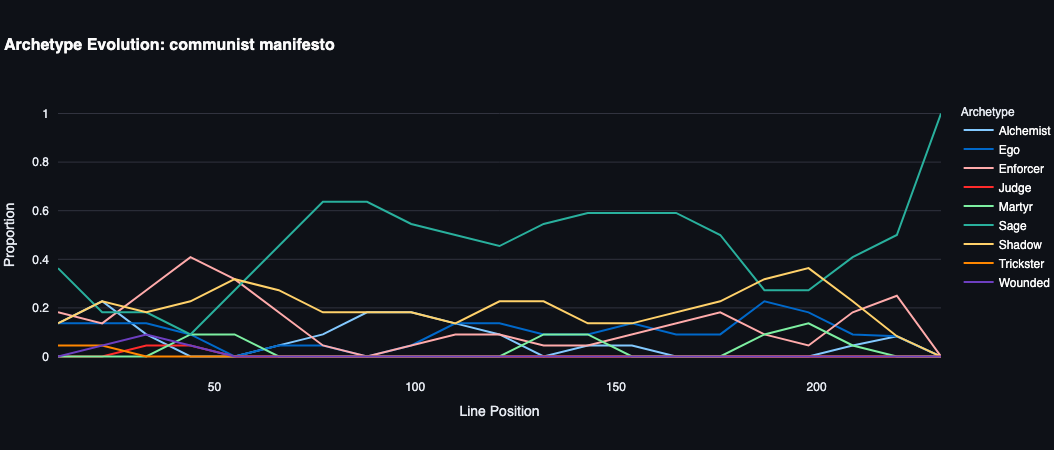Click the chart title Archetype Evolution
The width and height of the screenshot is (1054, 450).
pyautogui.click(x=169, y=45)
